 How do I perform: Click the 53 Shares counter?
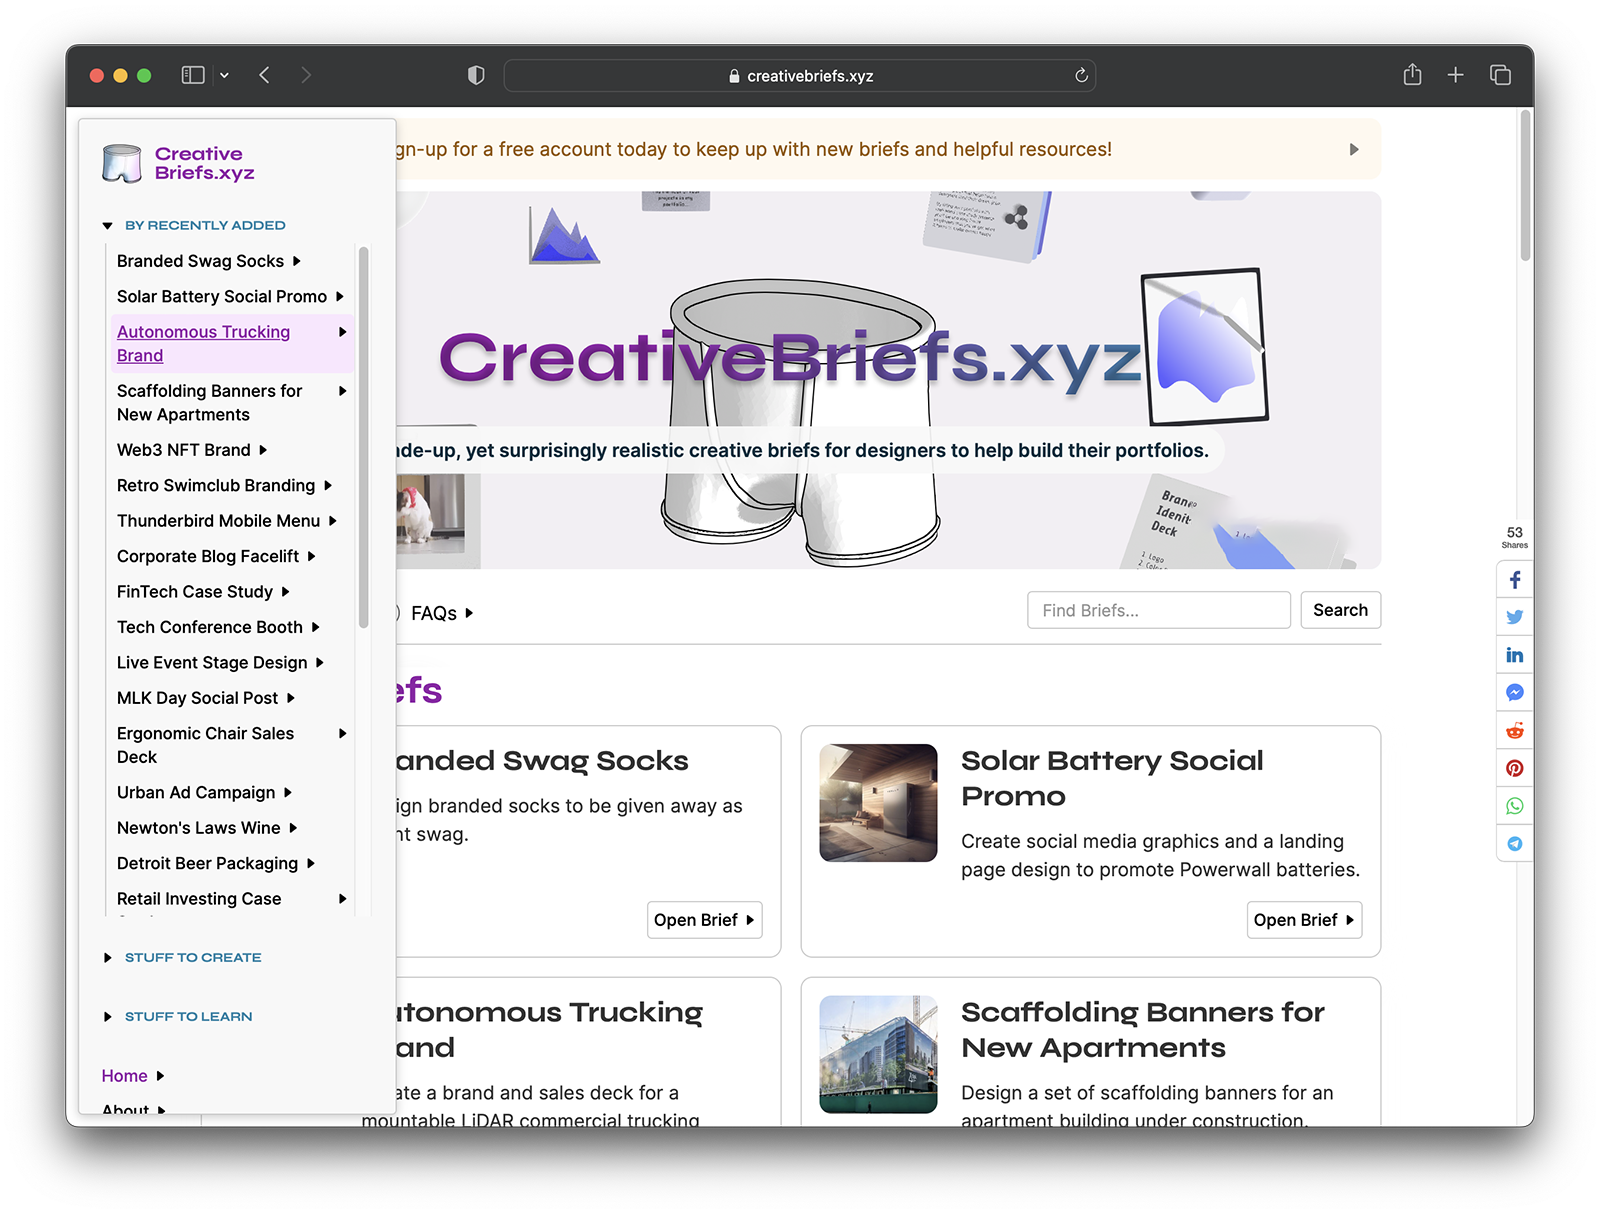(x=1515, y=537)
